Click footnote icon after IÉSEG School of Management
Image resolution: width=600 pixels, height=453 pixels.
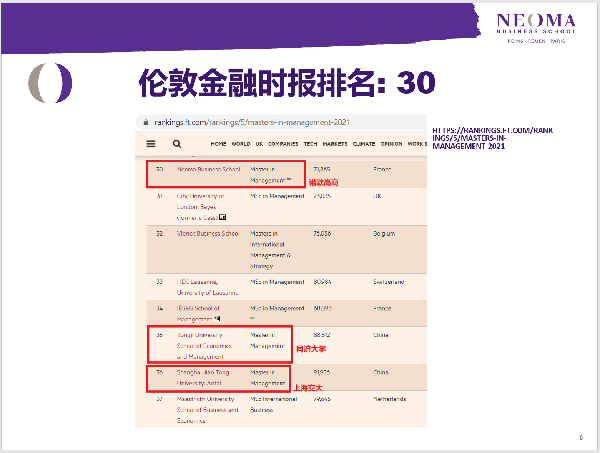(x=217, y=318)
